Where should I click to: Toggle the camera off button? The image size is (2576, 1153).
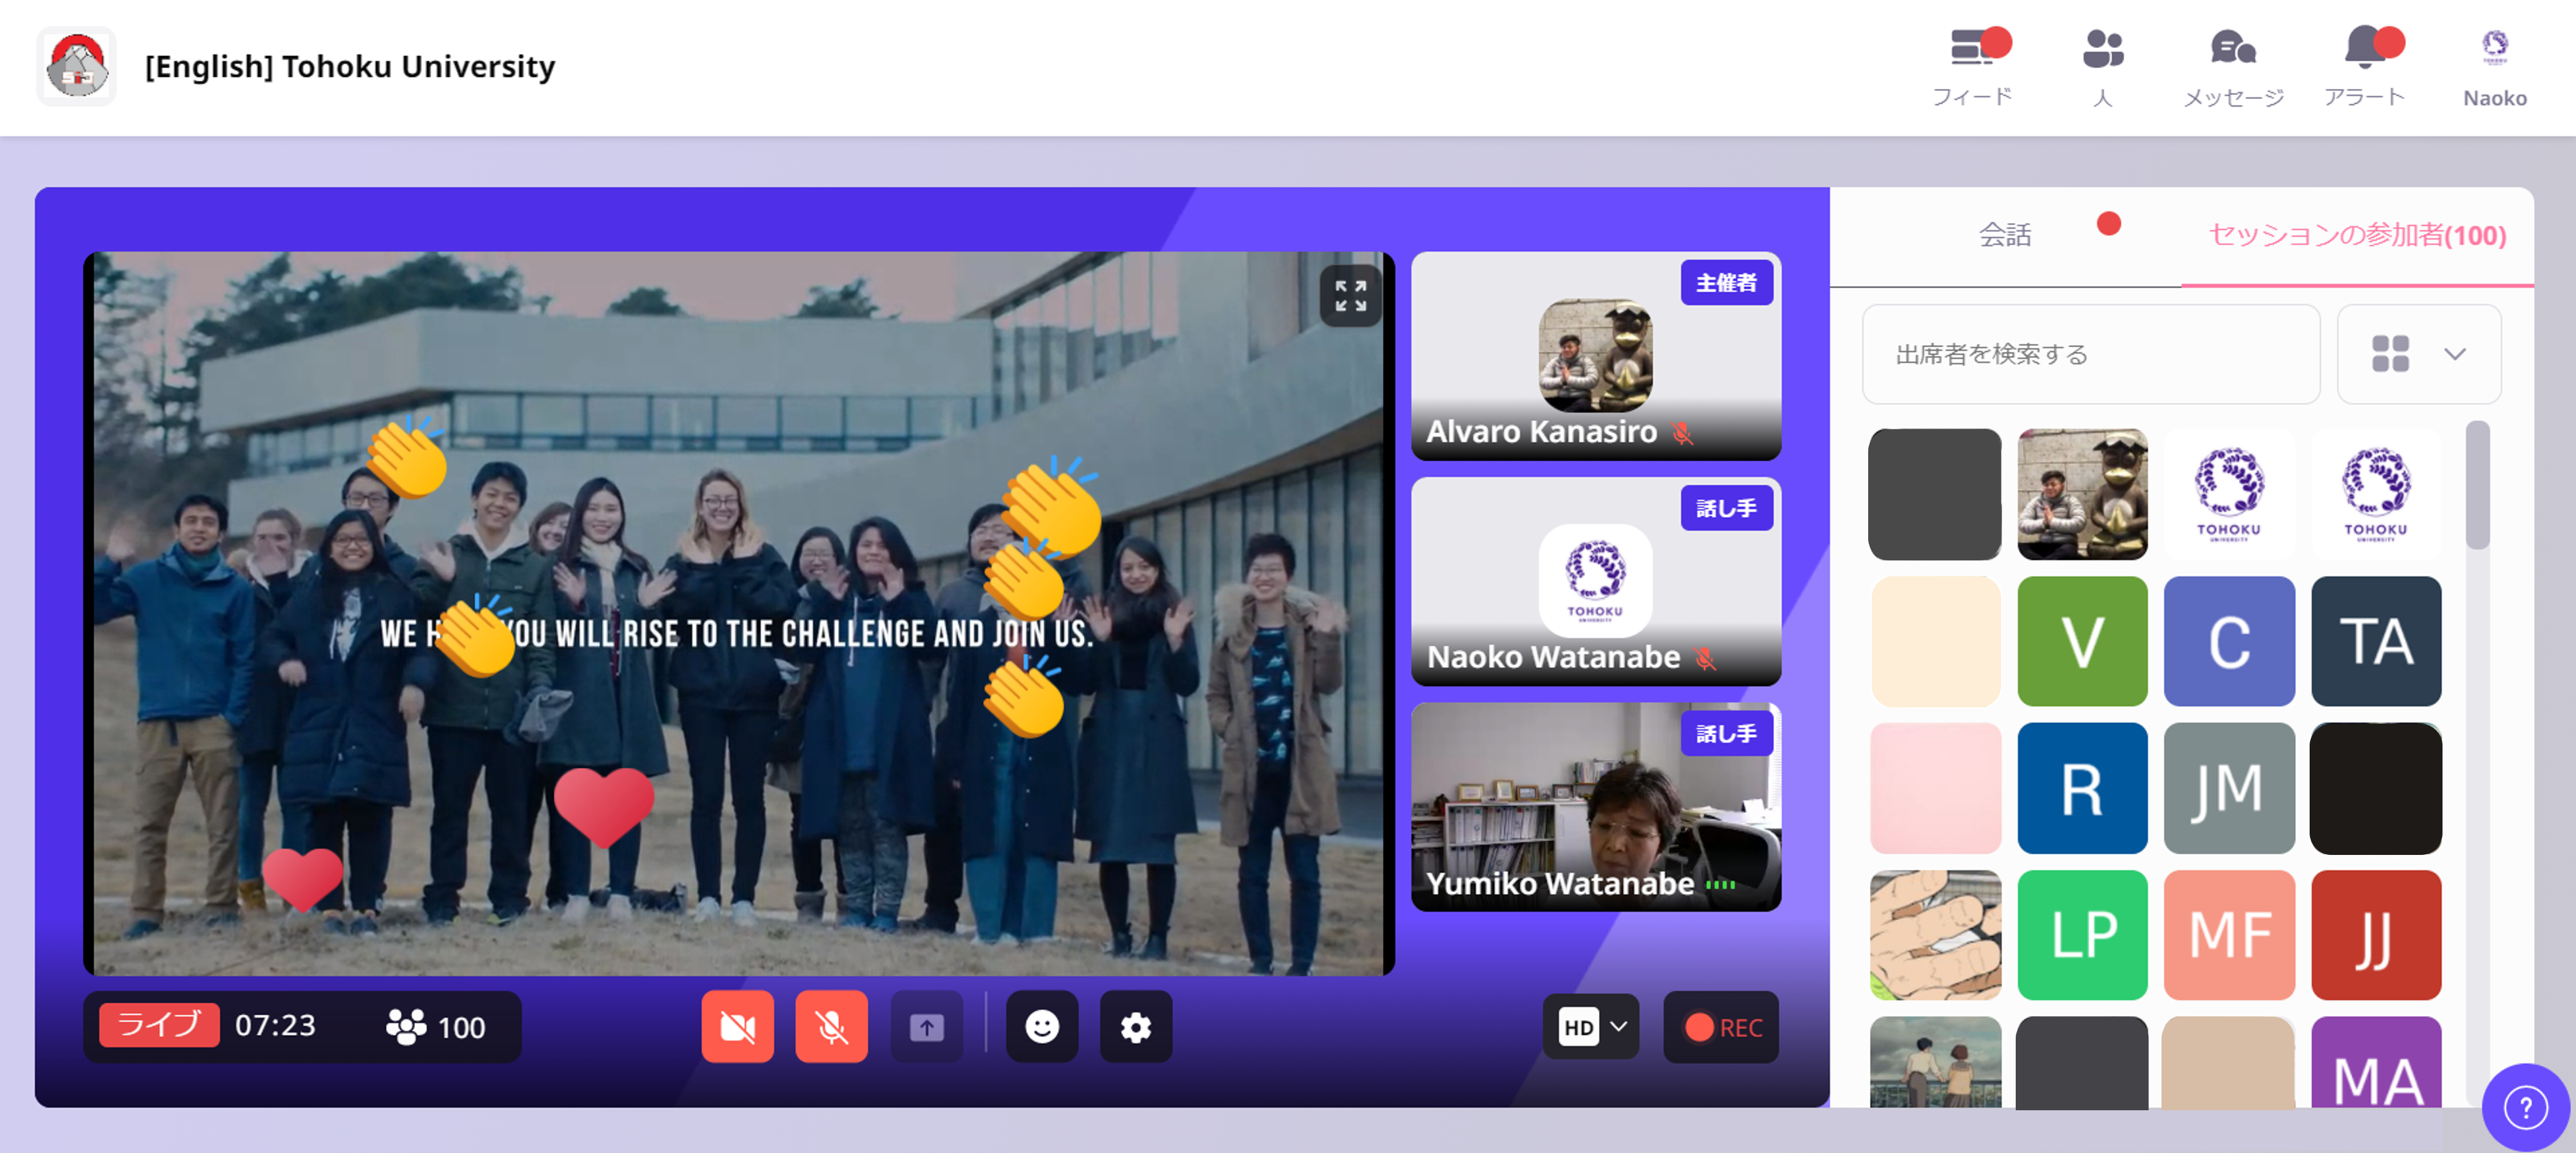[737, 1026]
